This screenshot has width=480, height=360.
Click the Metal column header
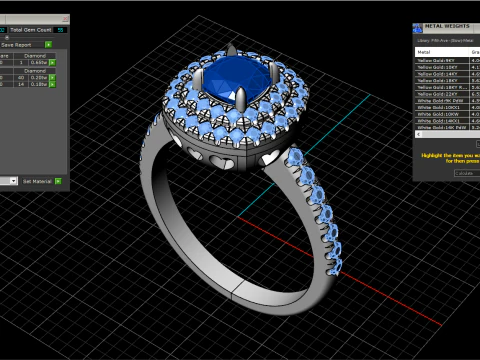pos(442,52)
